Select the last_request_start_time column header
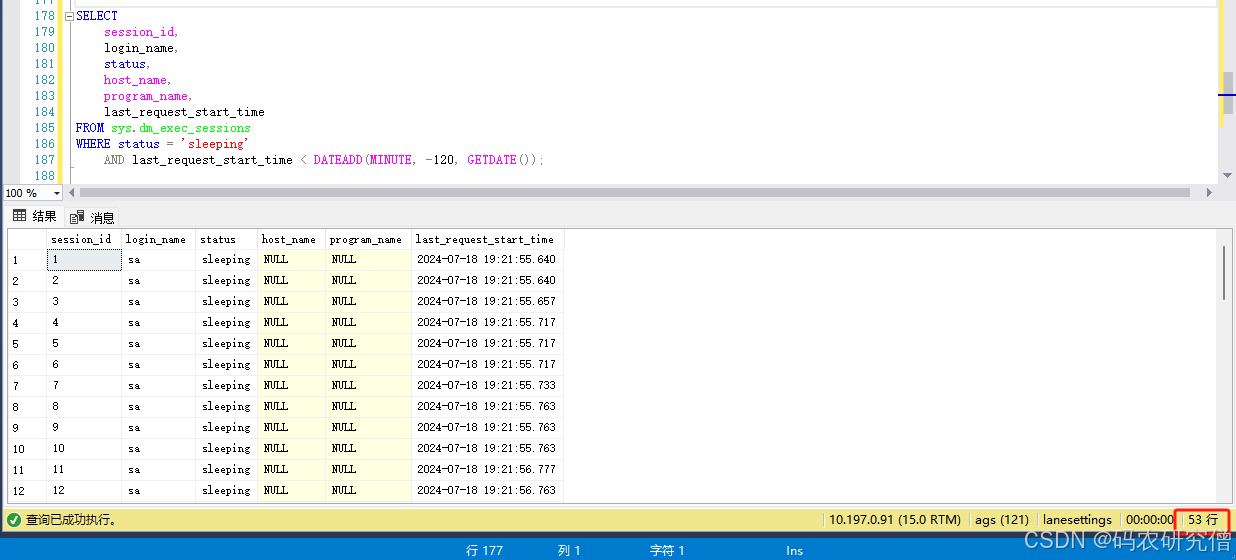This screenshot has height=560, width=1236. (488, 239)
